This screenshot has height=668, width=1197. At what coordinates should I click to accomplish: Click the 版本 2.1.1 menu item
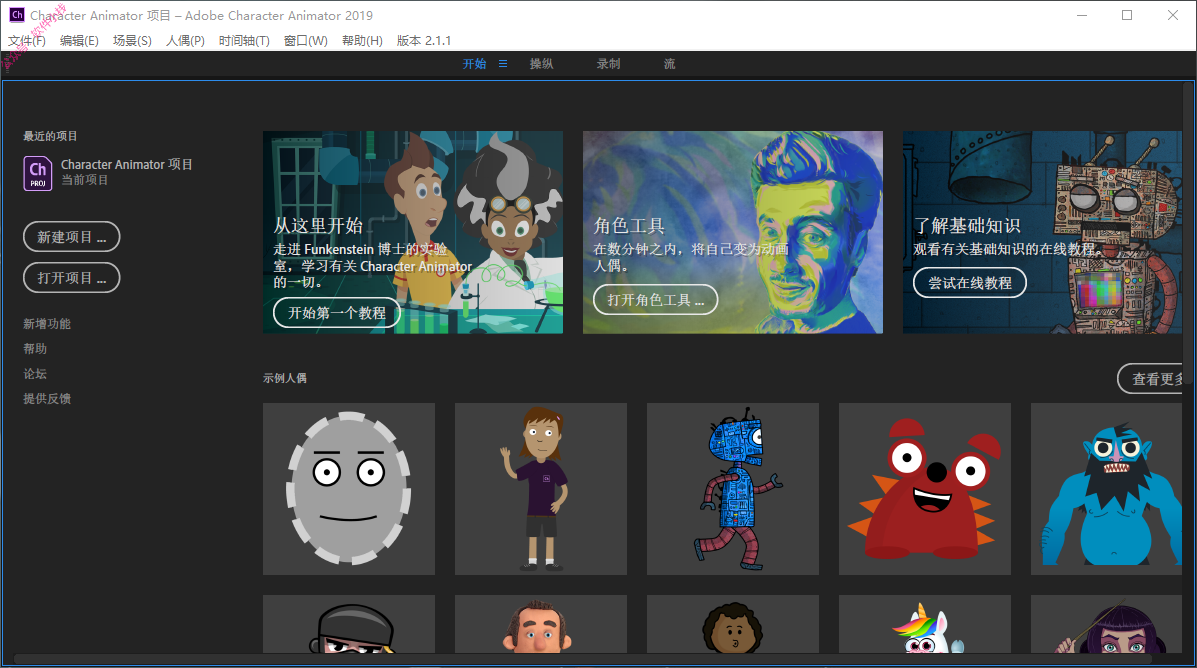click(424, 40)
